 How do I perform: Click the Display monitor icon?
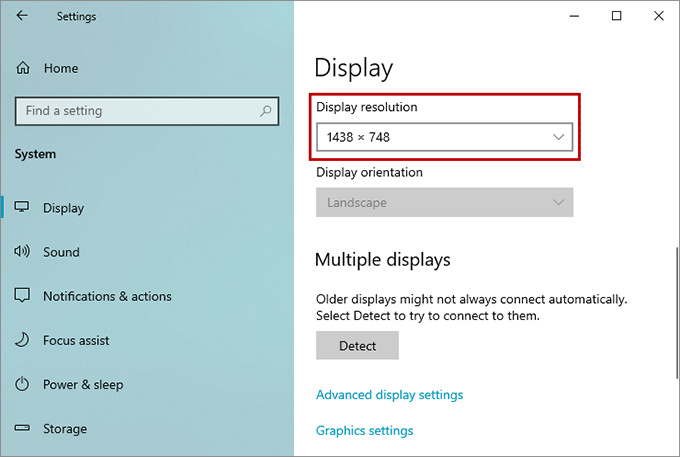click(x=22, y=207)
